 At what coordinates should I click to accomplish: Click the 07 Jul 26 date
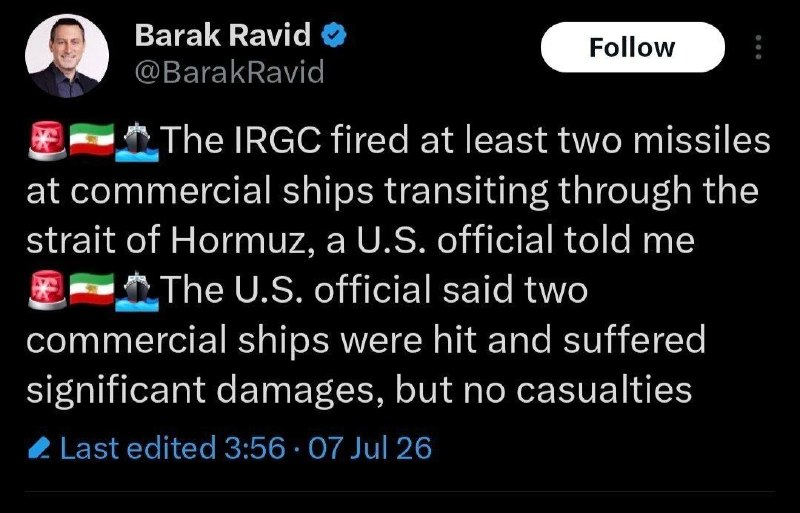(x=370, y=448)
